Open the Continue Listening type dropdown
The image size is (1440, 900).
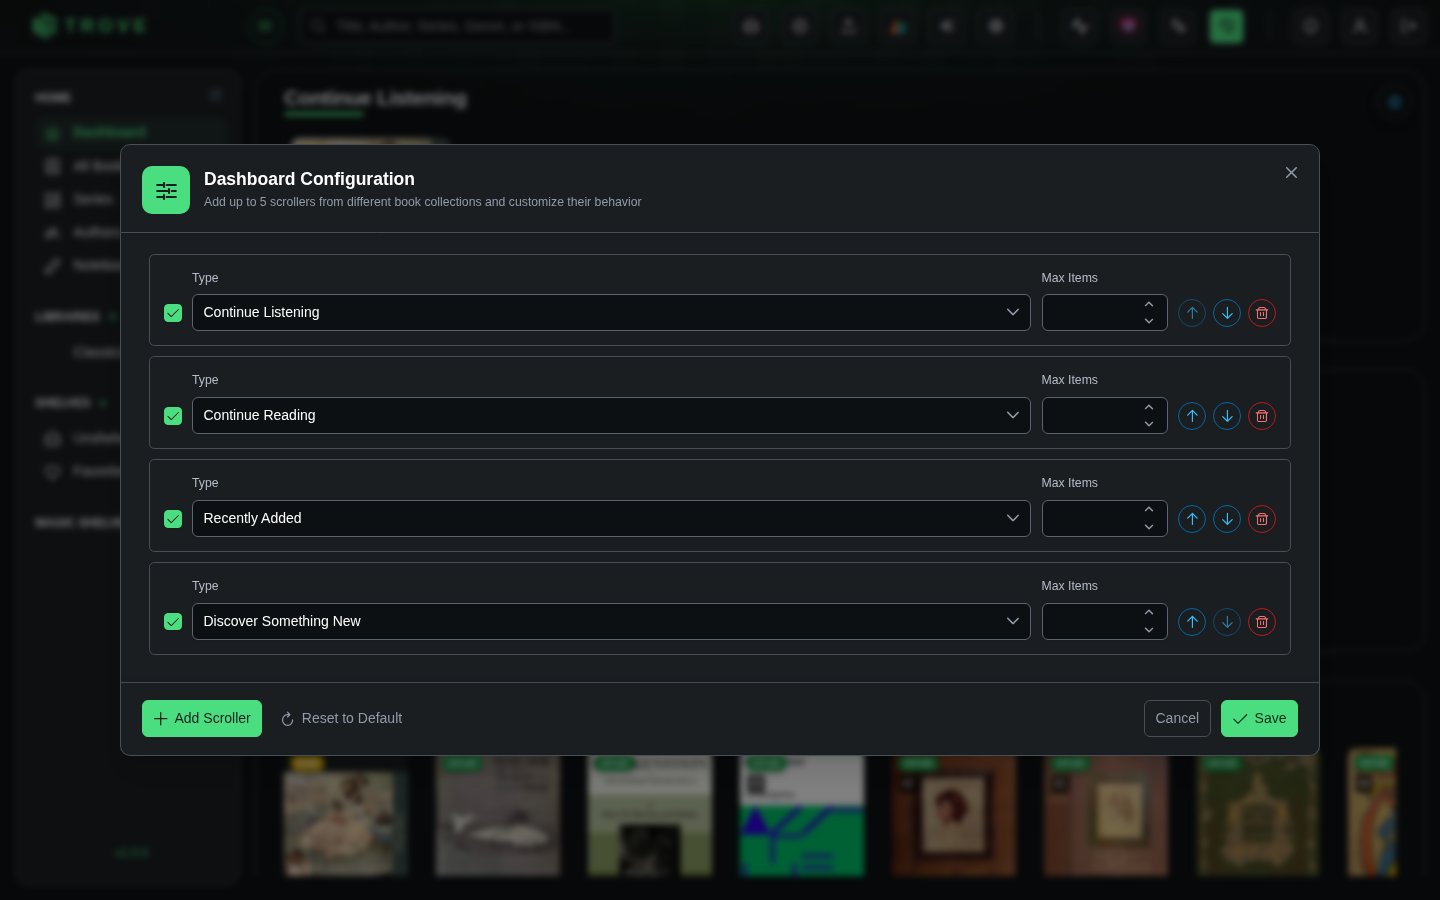tap(611, 312)
